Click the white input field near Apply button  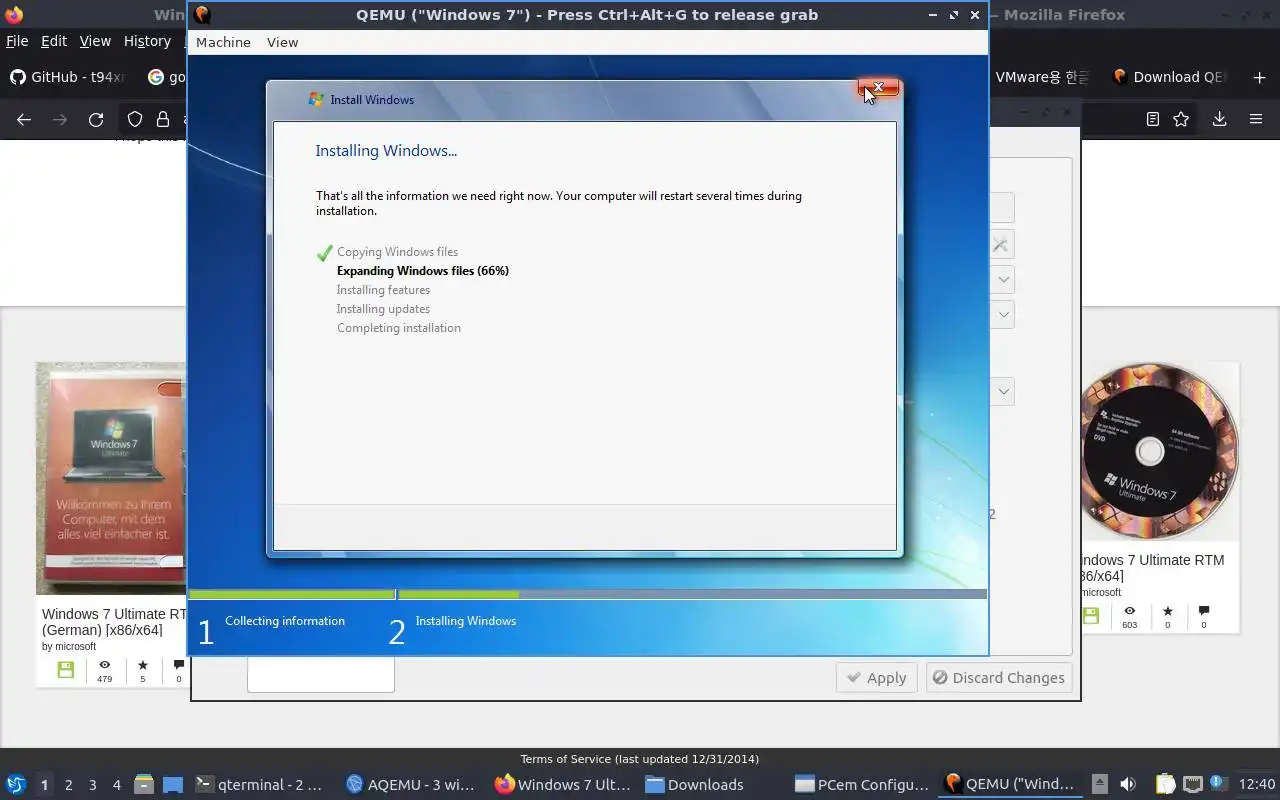pos(321,674)
